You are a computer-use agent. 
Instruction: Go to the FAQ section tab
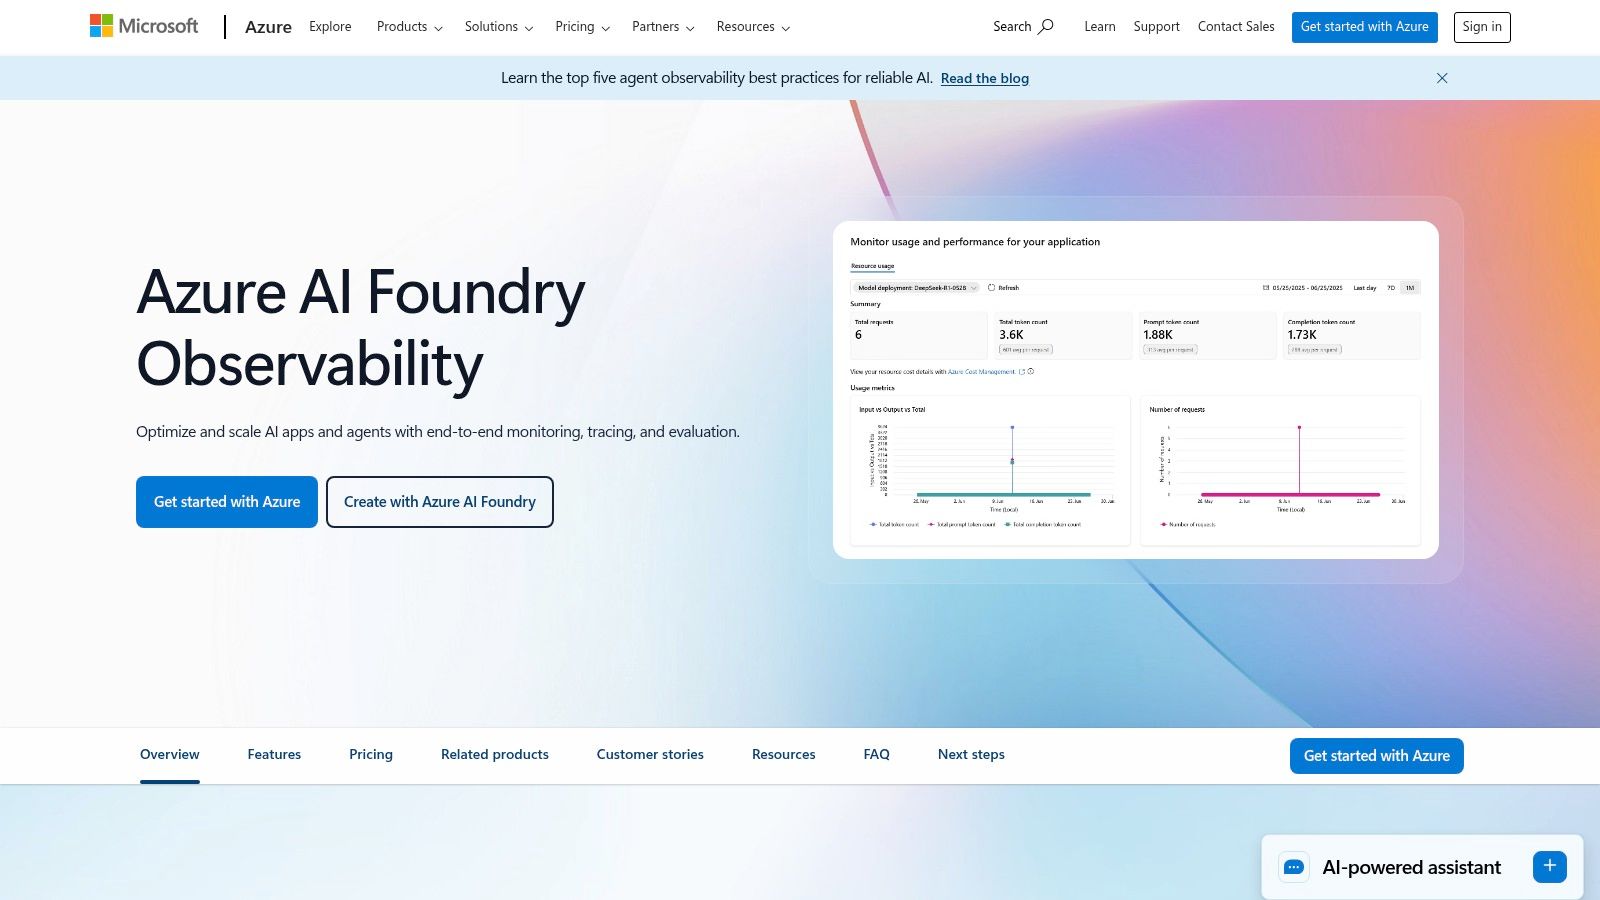[876, 755]
